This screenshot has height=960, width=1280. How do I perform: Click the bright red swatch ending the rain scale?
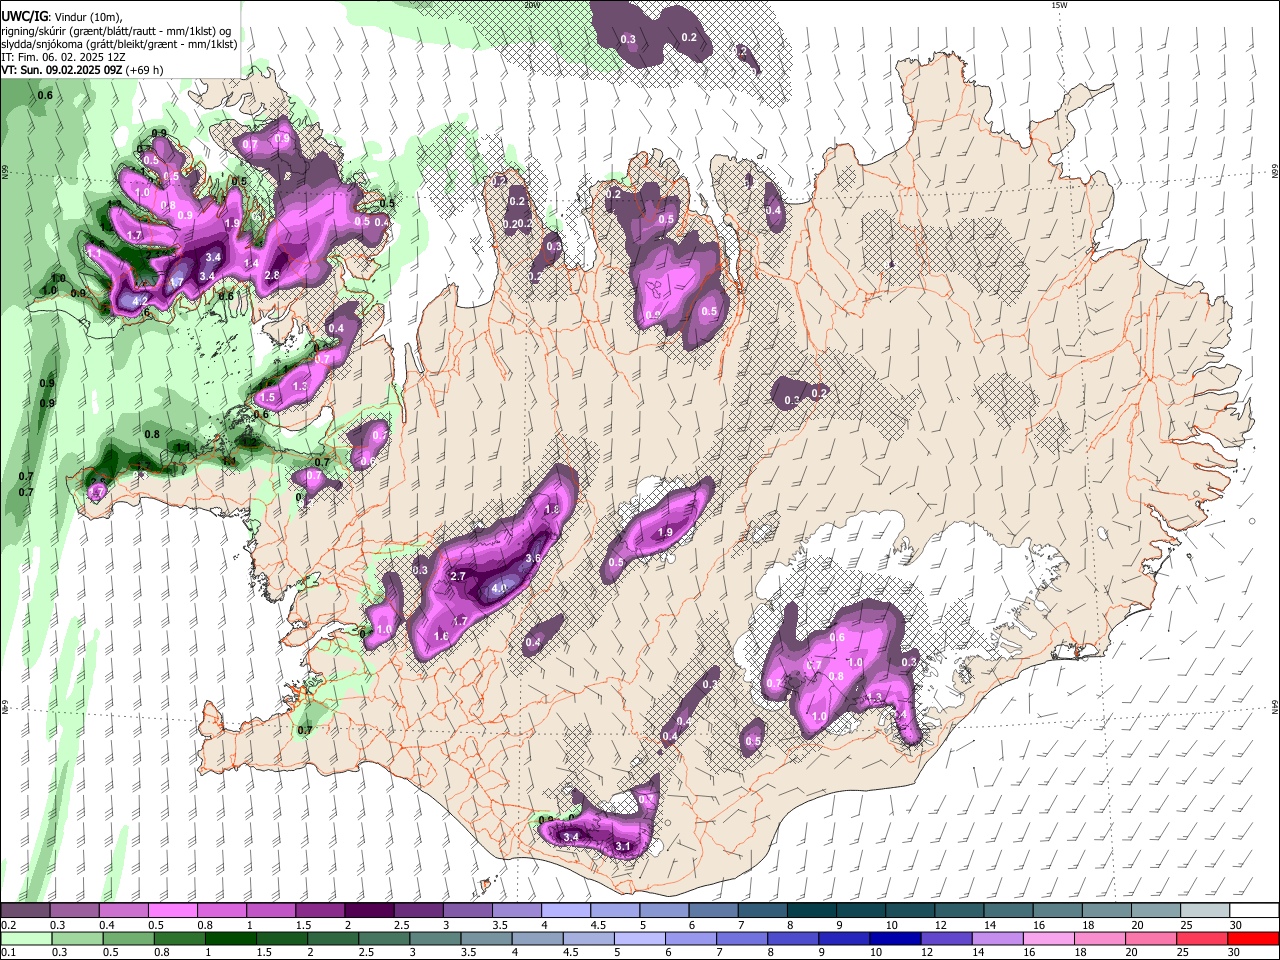1254,938
